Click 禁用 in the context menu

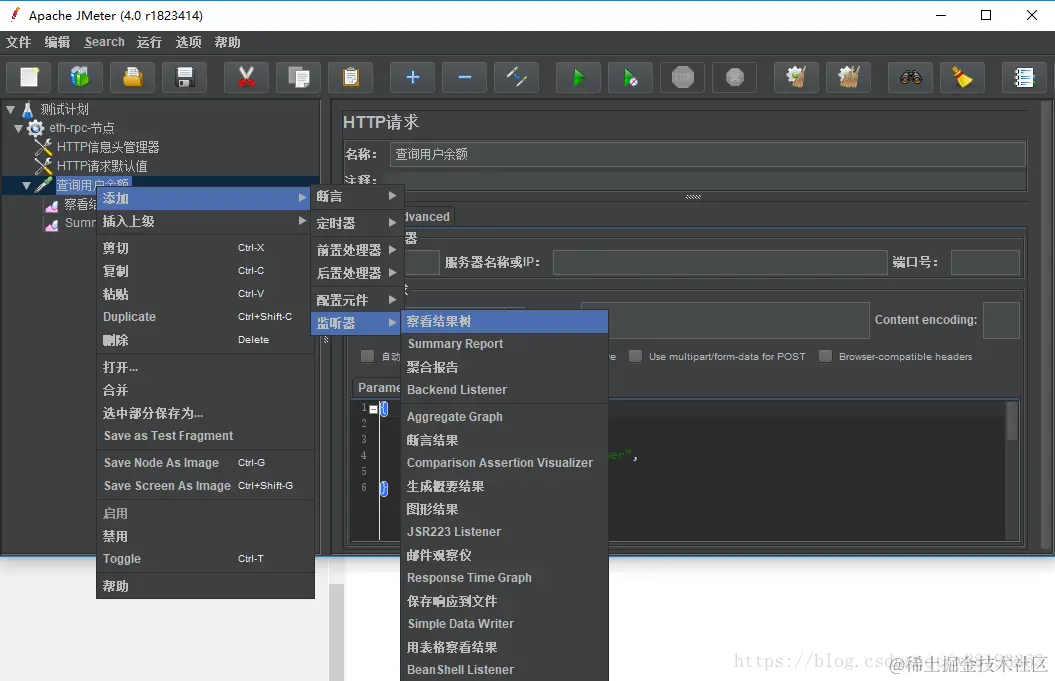point(205,536)
